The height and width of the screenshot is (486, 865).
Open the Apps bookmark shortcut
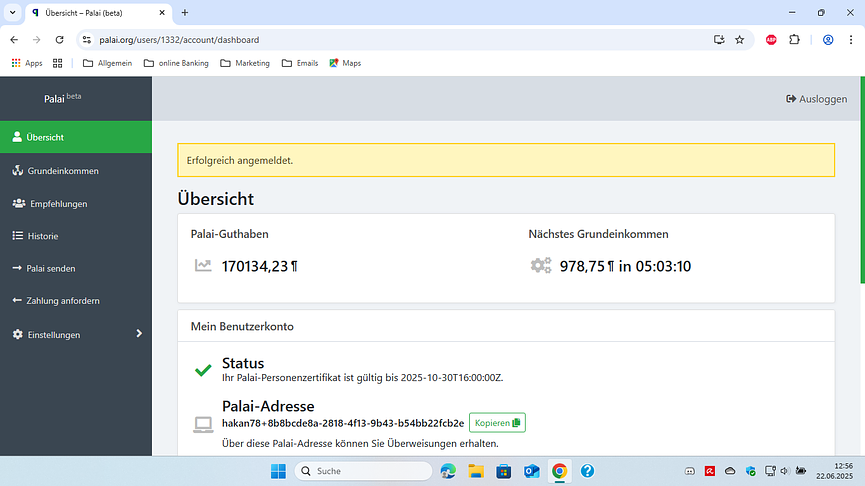tap(27, 63)
